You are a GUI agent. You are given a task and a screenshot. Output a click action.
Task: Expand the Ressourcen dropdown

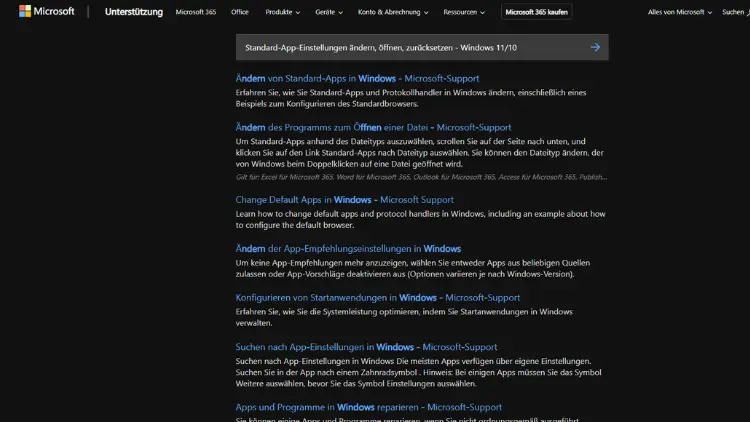click(x=463, y=12)
